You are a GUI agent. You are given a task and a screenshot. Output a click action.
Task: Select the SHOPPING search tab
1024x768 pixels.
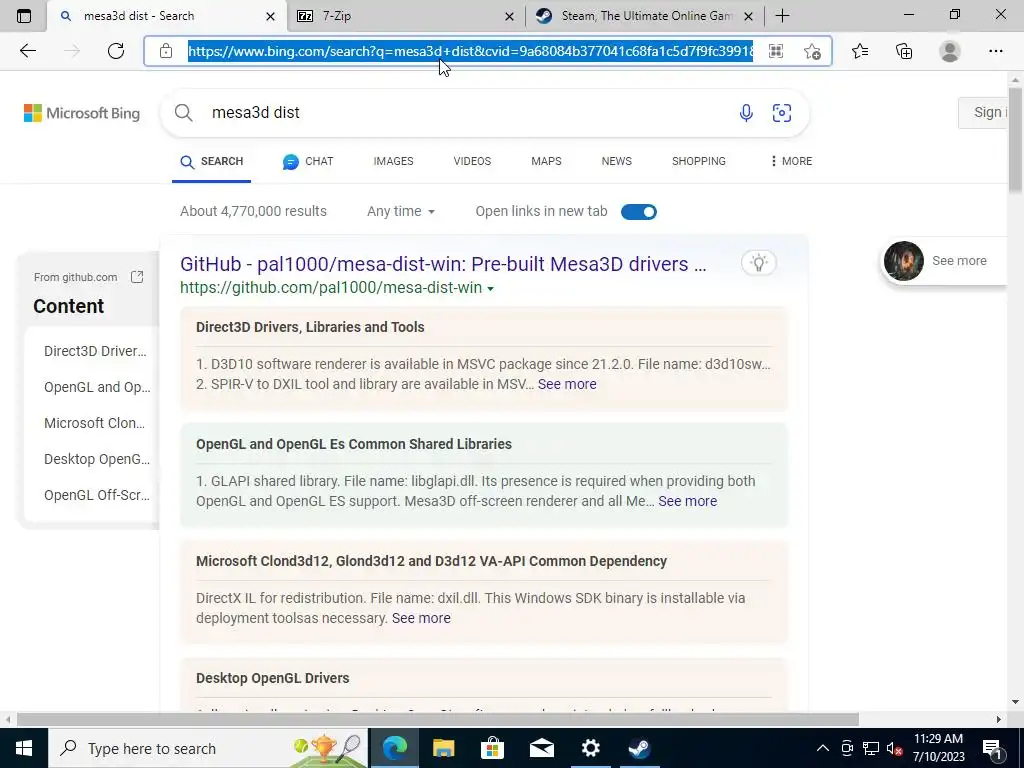click(699, 161)
